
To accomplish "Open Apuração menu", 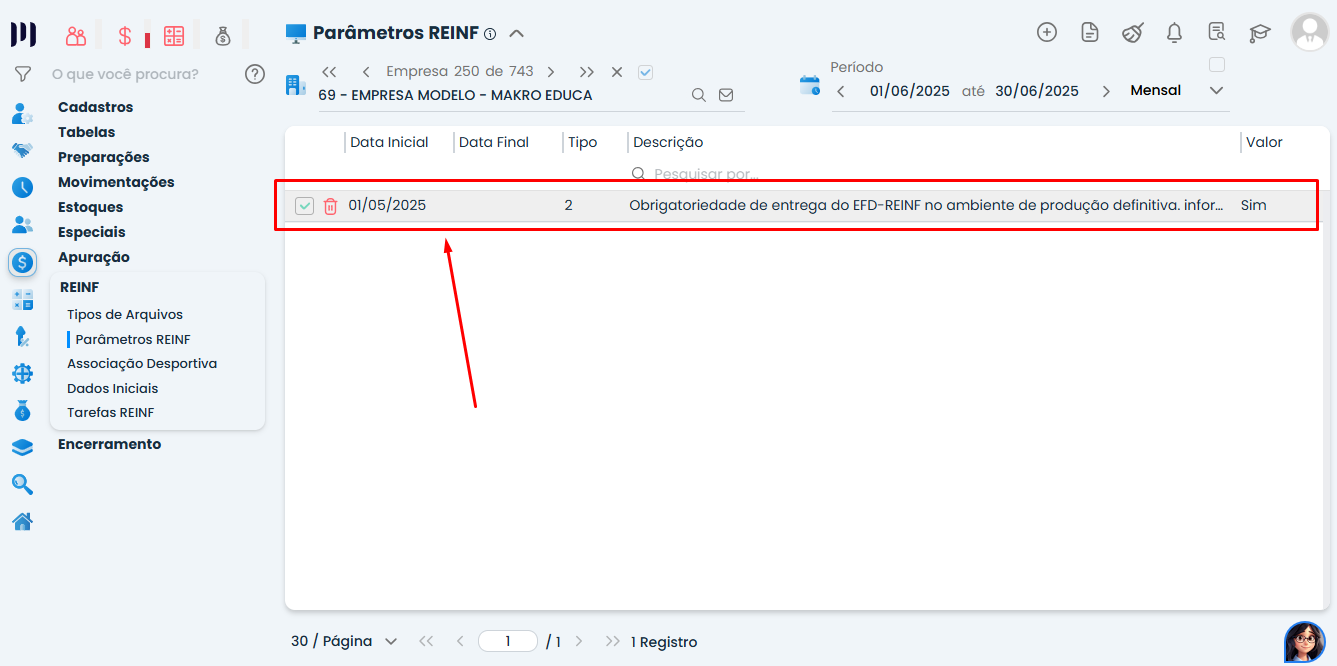I will [x=94, y=257].
